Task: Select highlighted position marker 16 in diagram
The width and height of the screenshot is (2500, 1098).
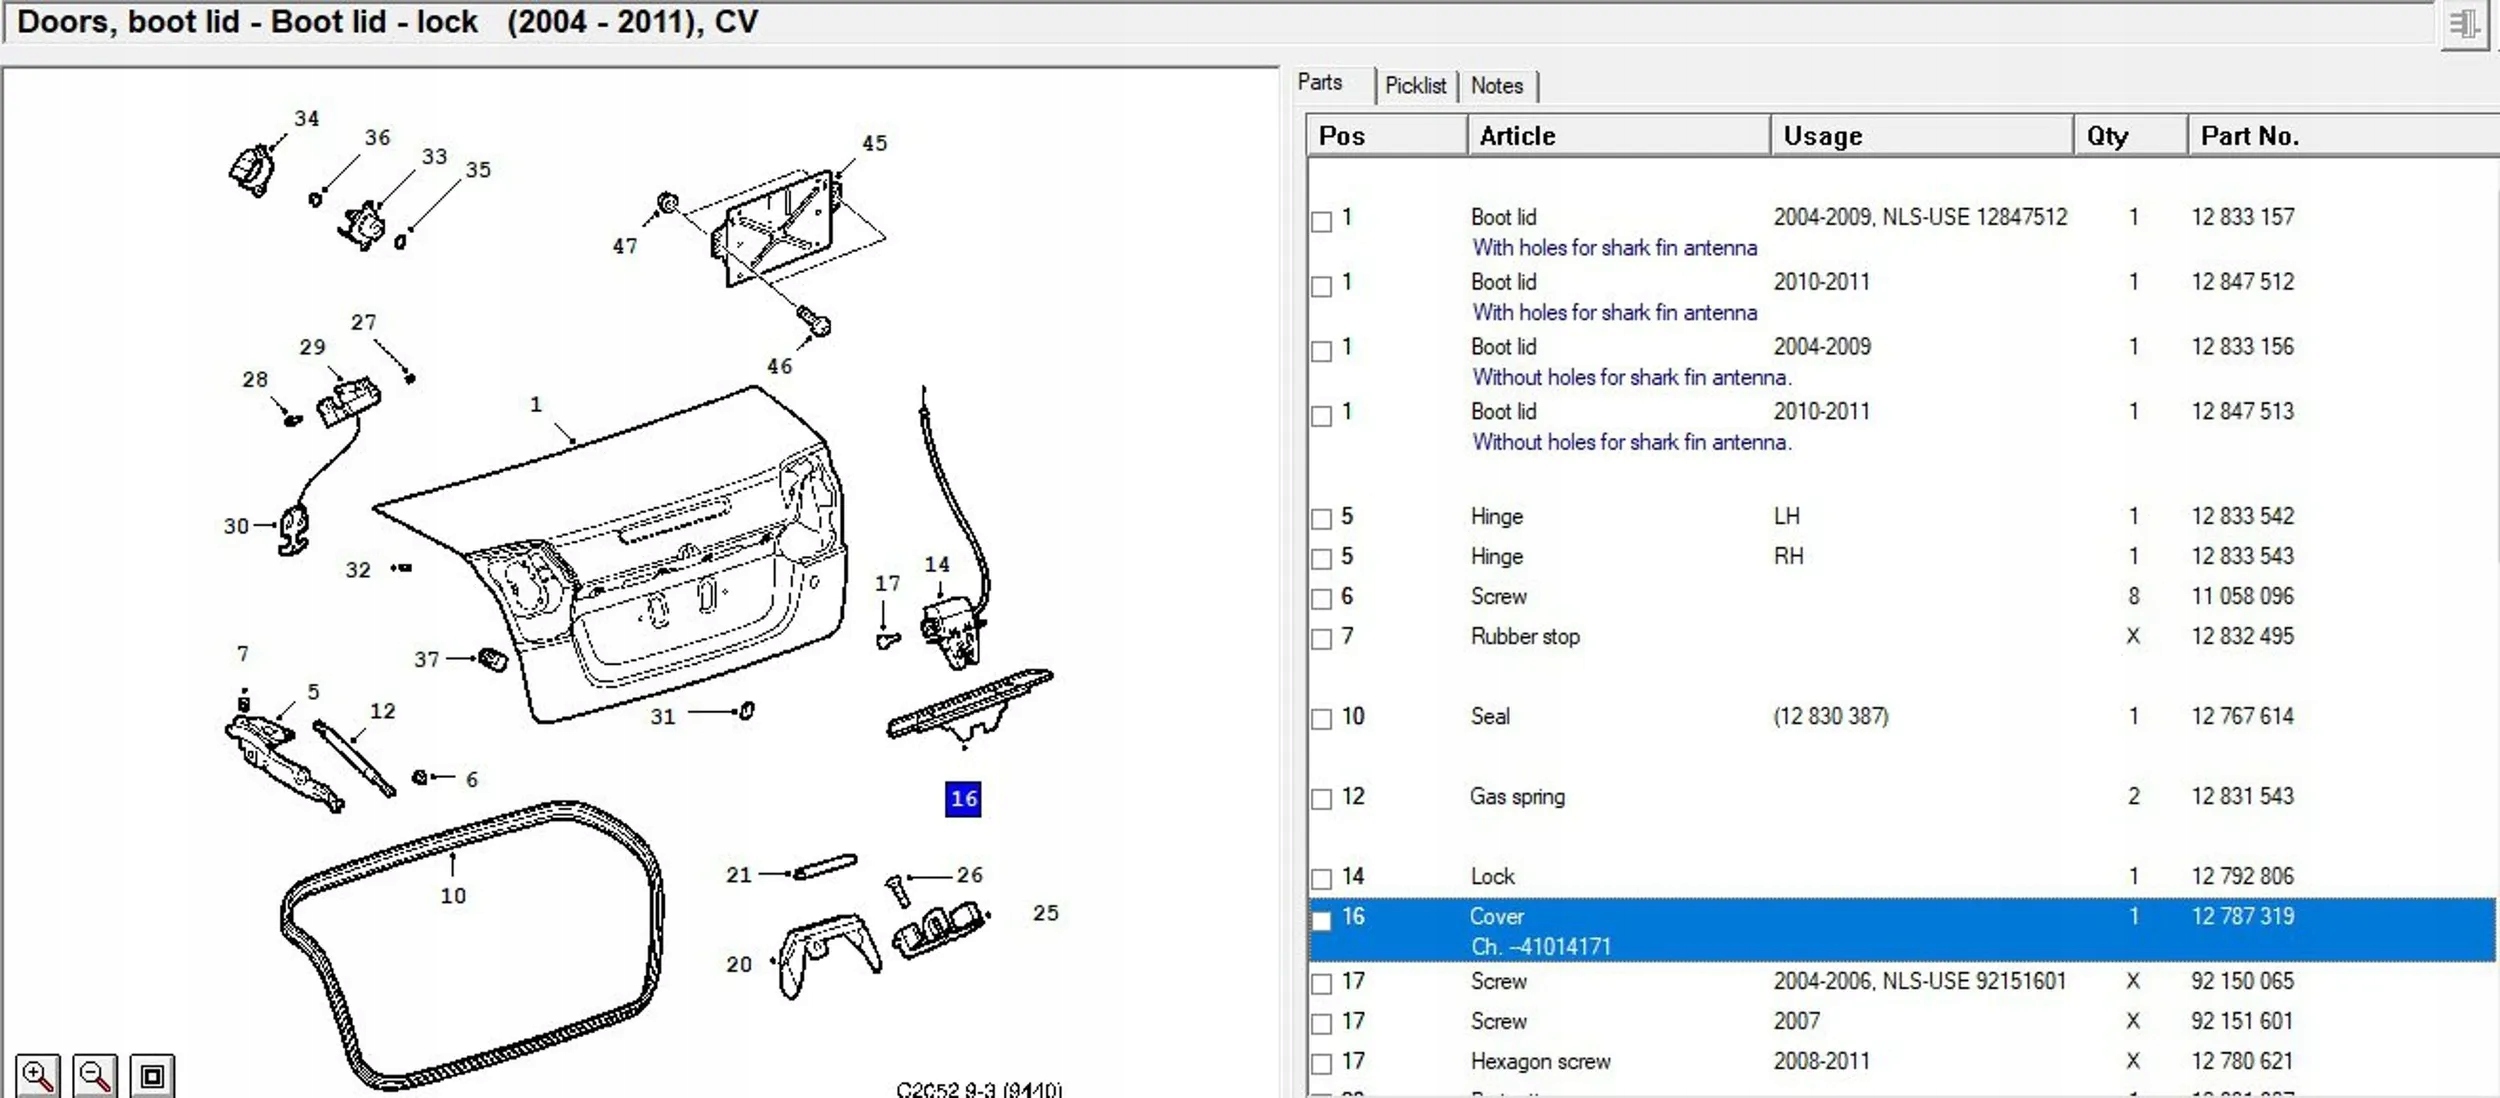Action: pyautogui.click(x=962, y=799)
